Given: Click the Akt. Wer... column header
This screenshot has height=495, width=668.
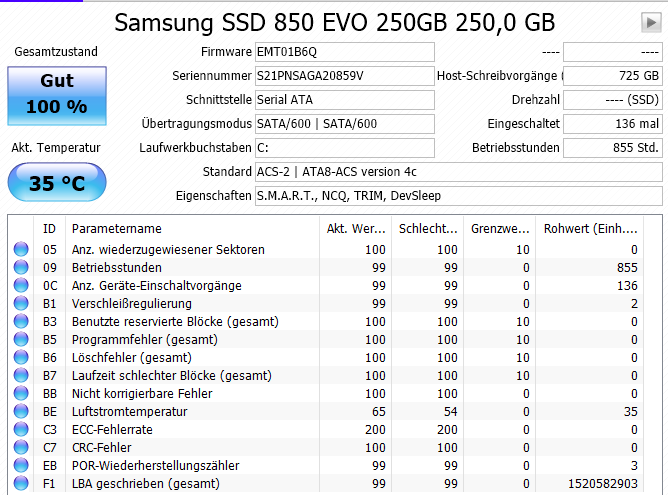Looking at the screenshot, I should click(356, 229).
